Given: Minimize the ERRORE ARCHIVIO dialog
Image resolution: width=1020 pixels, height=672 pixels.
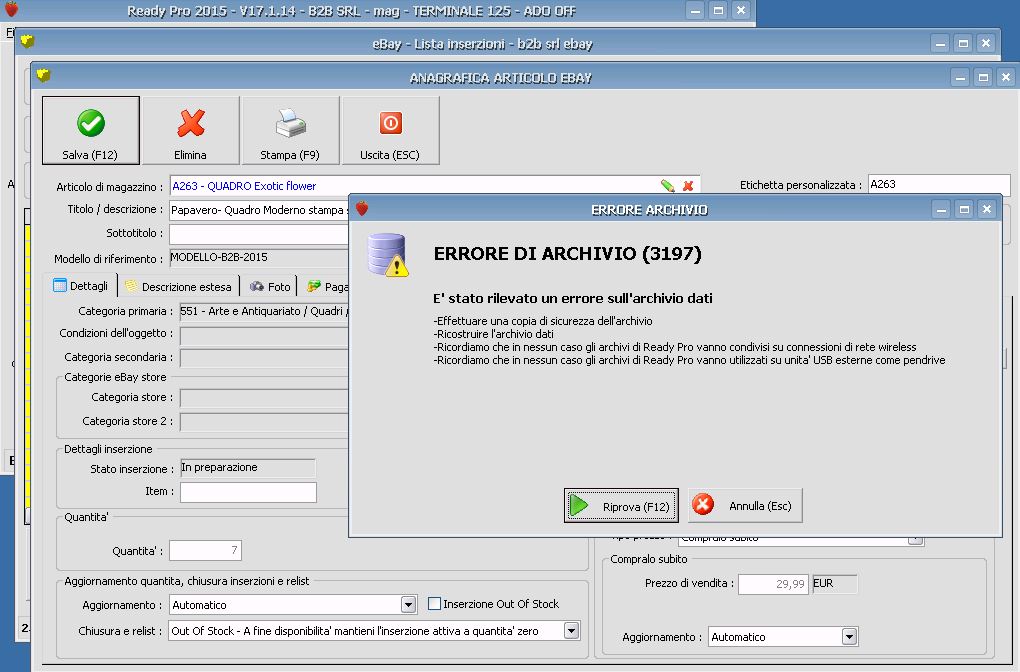Looking at the screenshot, I should coord(941,209).
